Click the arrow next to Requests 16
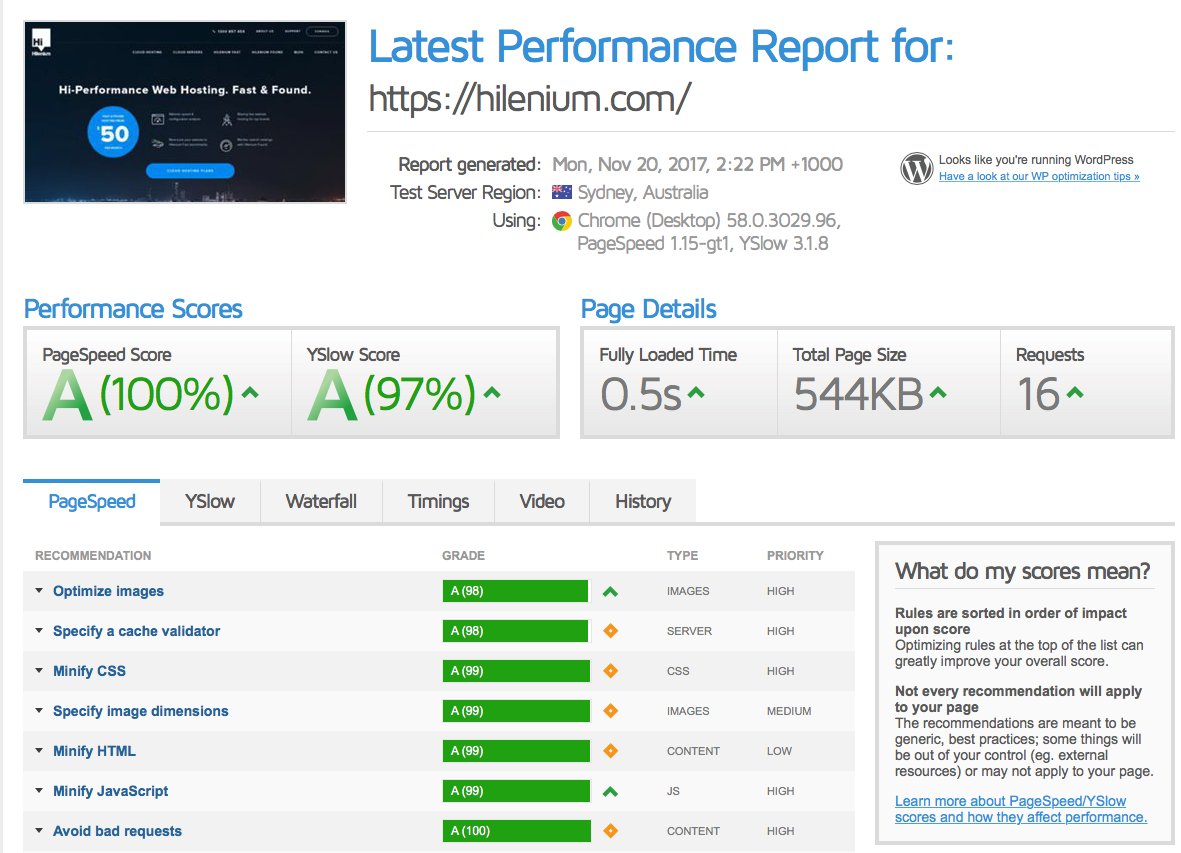 (1075, 392)
